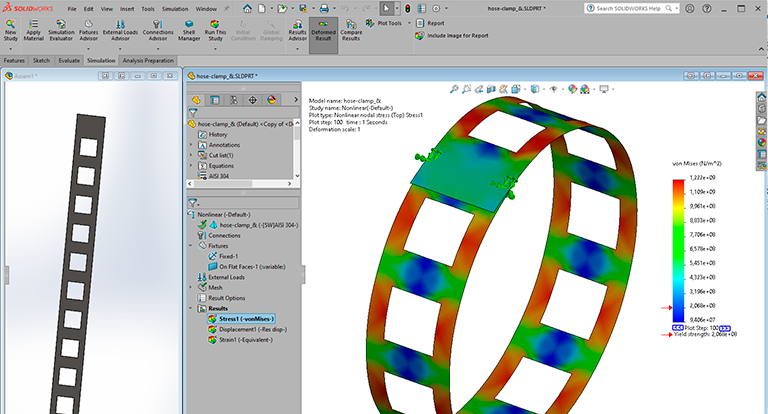Open the Apply Material tool

tap(34, 24)
